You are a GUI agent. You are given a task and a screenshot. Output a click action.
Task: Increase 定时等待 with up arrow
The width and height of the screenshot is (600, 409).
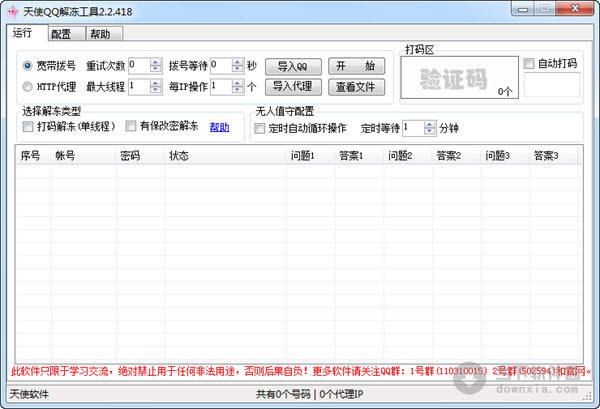[430, 125]
